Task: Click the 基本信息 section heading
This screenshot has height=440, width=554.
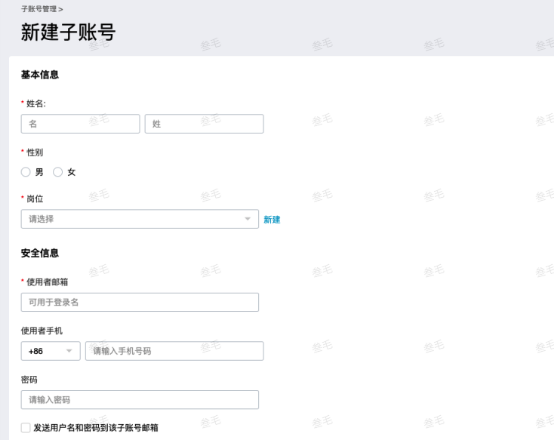Action: click(x=40, y=75)
